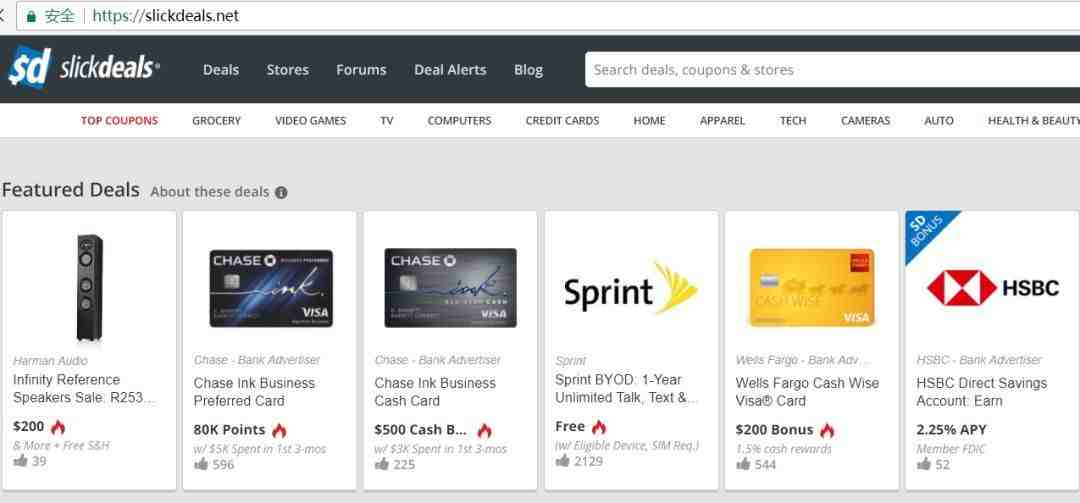The image size is (1080, 503).
Task: Select the Credit Cards category
Action: [x=563, y=121]
